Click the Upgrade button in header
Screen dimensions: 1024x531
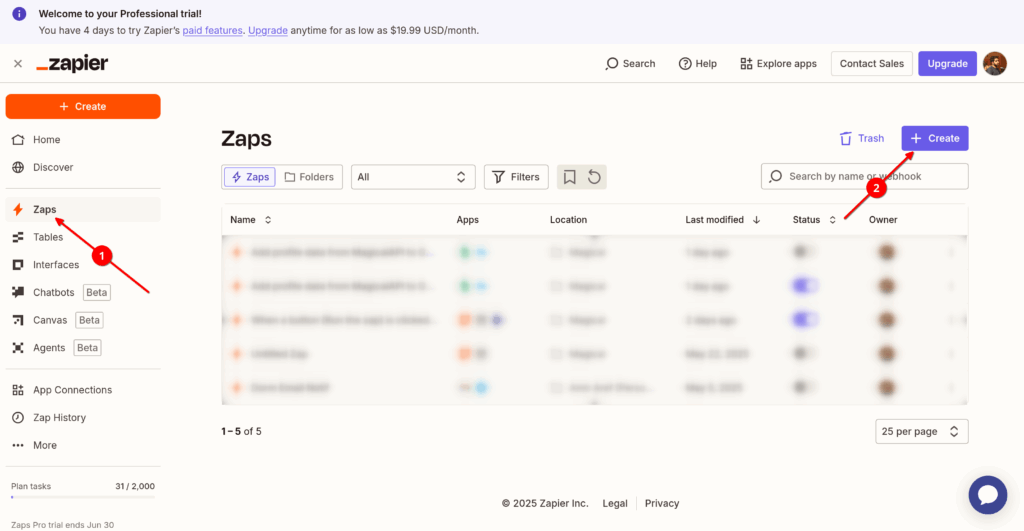tap(947, 63)
